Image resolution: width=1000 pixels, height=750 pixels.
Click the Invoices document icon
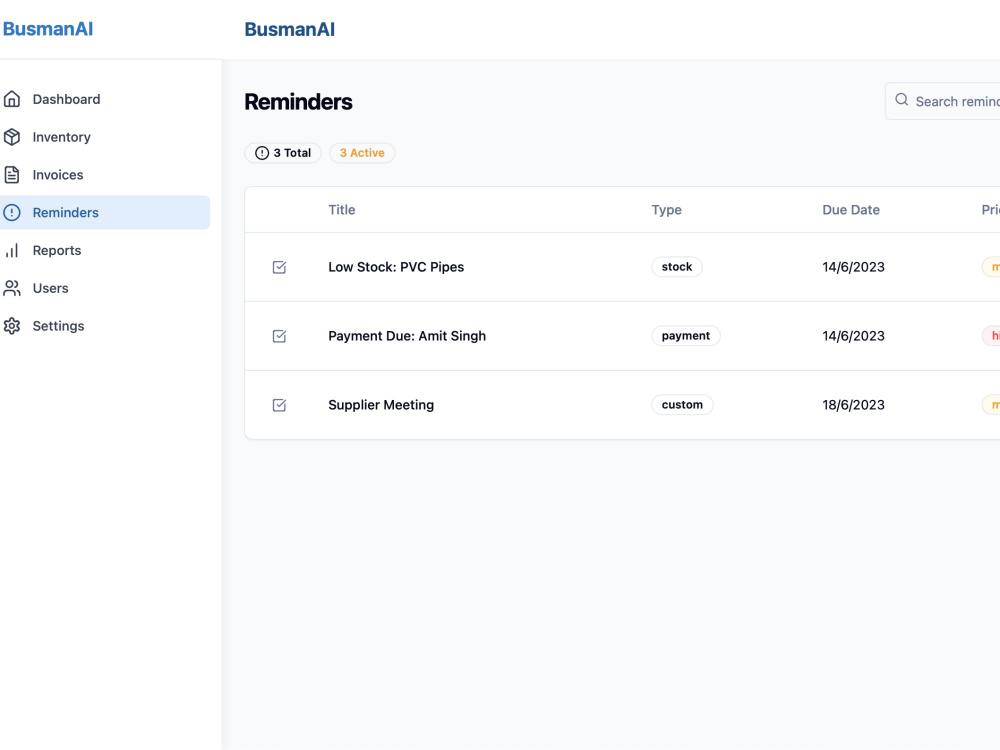(x=11, y=174)
